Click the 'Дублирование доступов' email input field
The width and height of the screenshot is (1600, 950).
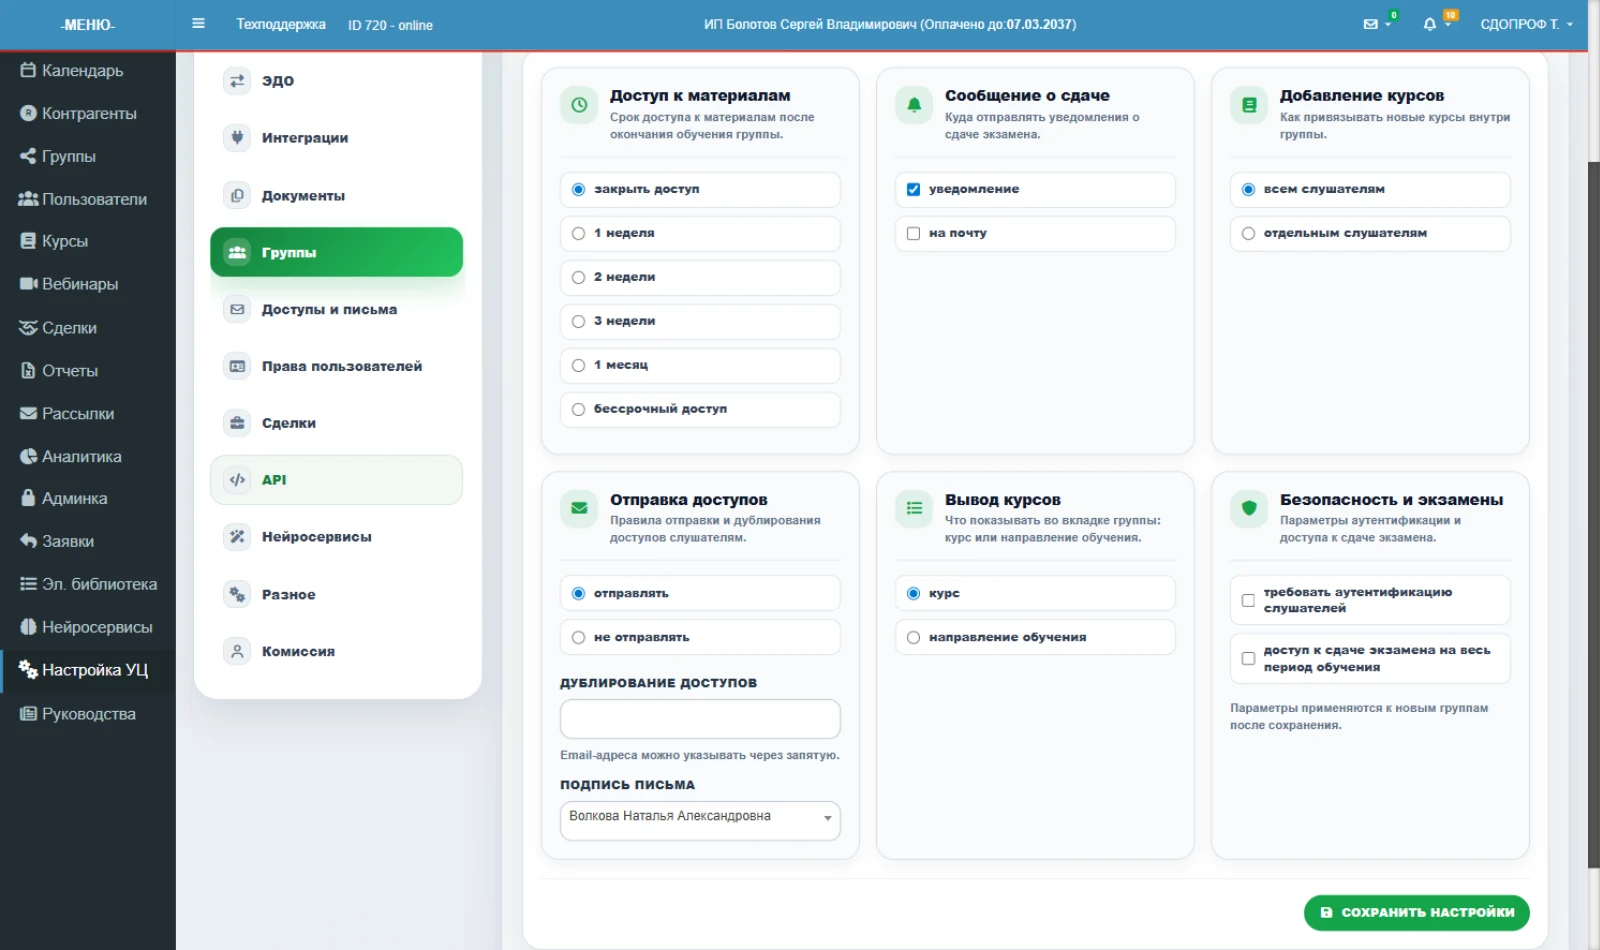tap(700, 719)
